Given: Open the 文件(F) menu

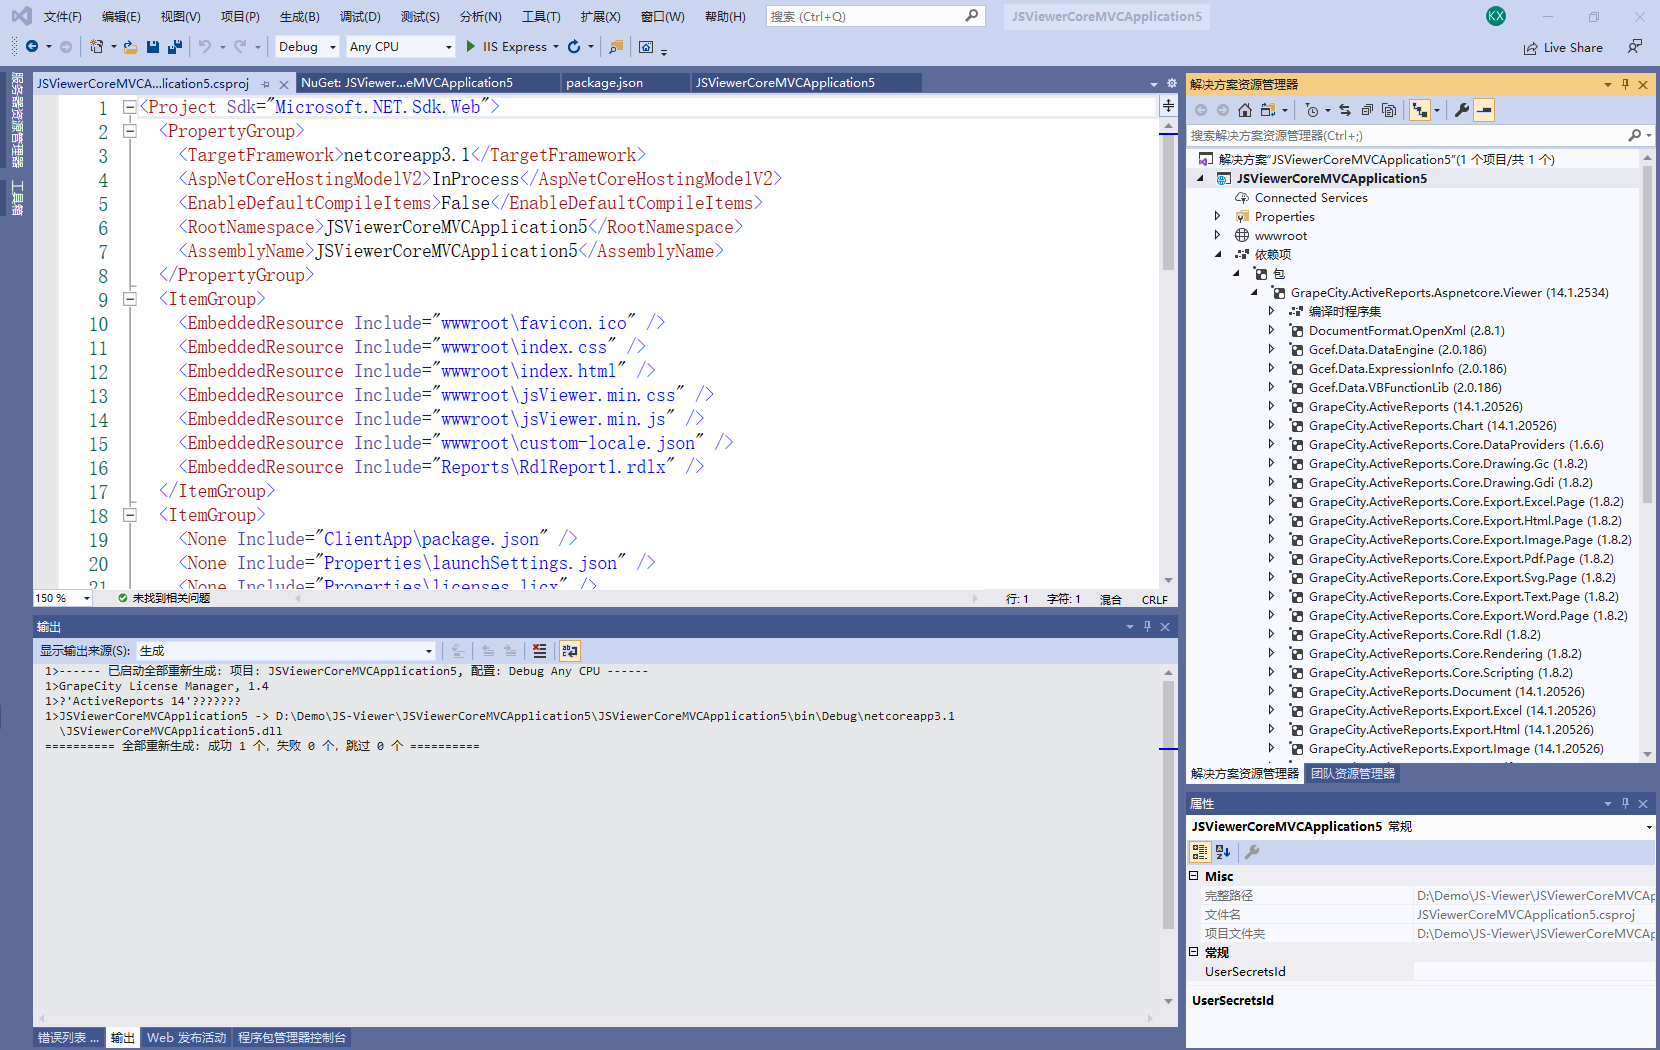Looking at the screenshot, I should click(62, 16).
